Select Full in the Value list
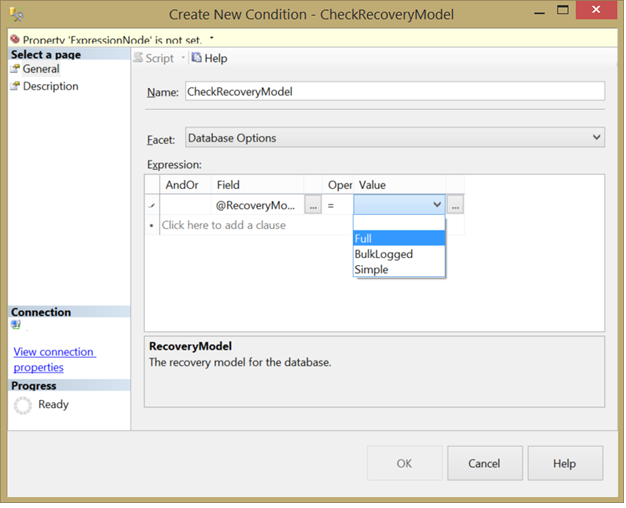 (x=399, y=238)
